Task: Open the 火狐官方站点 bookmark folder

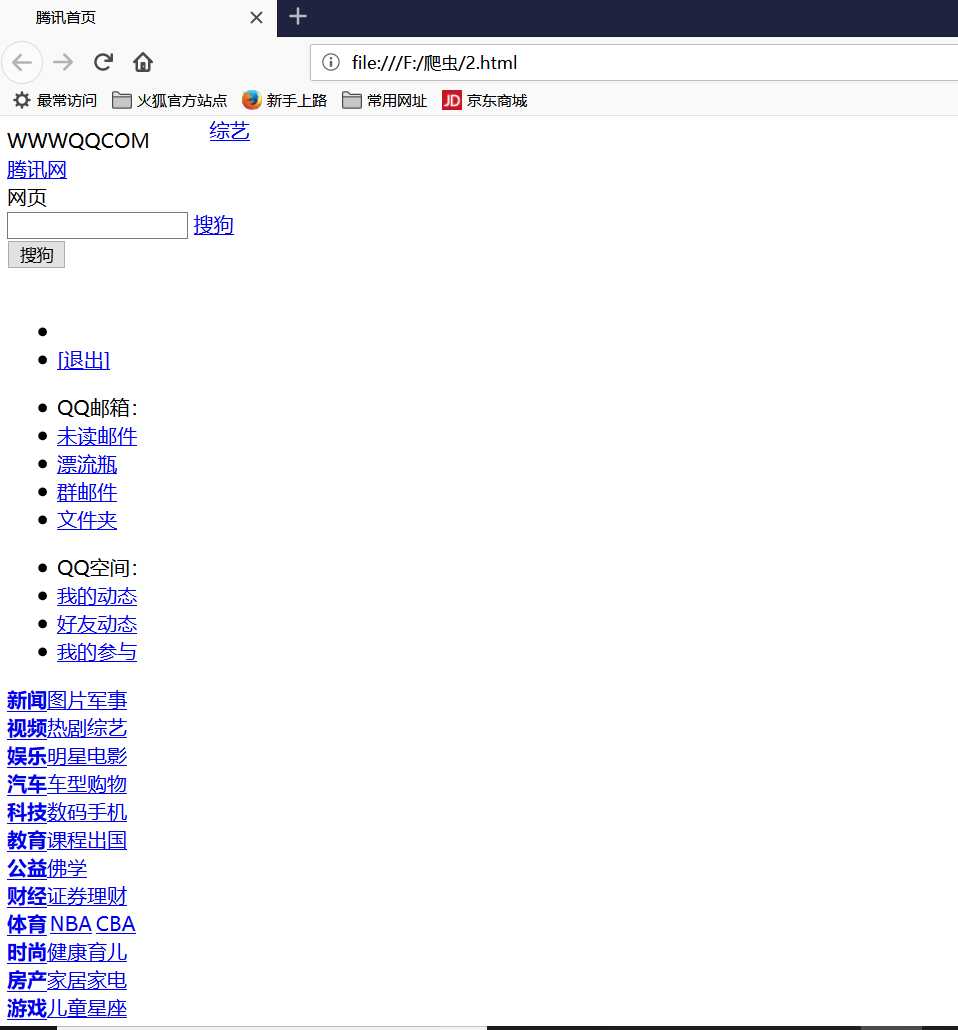Action: point(170,101)
